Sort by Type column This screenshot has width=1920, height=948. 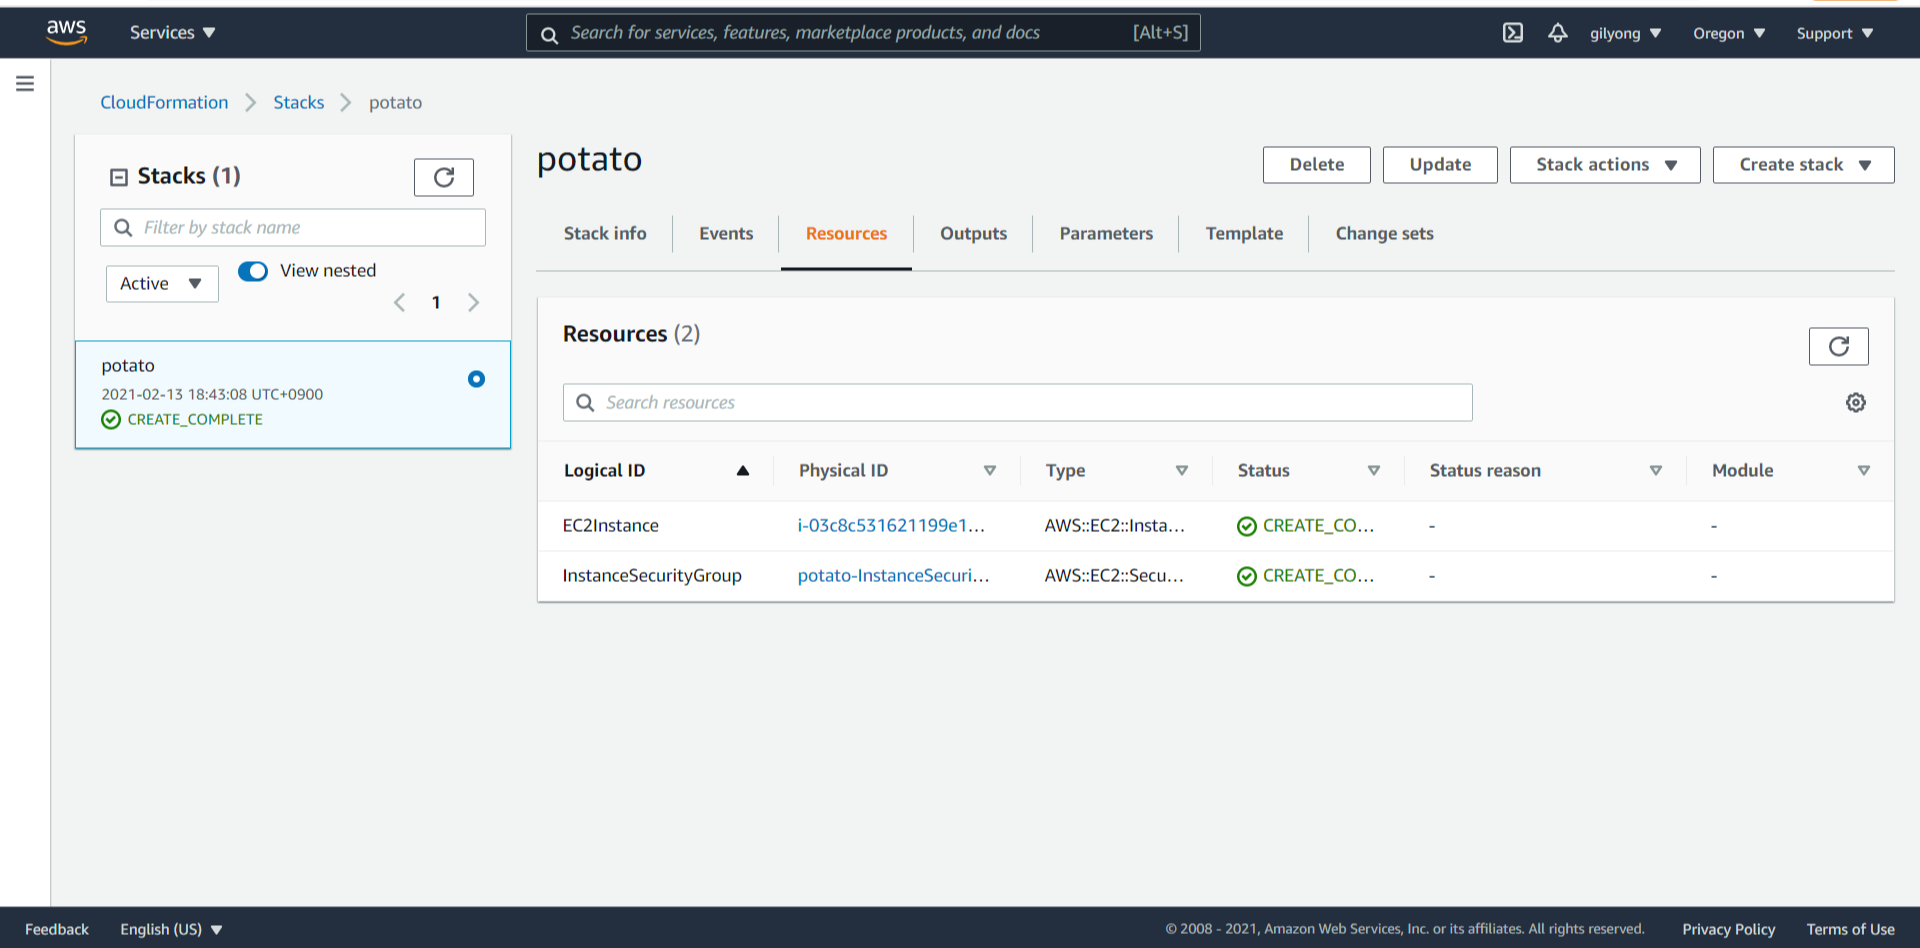tap(1182, 470)
